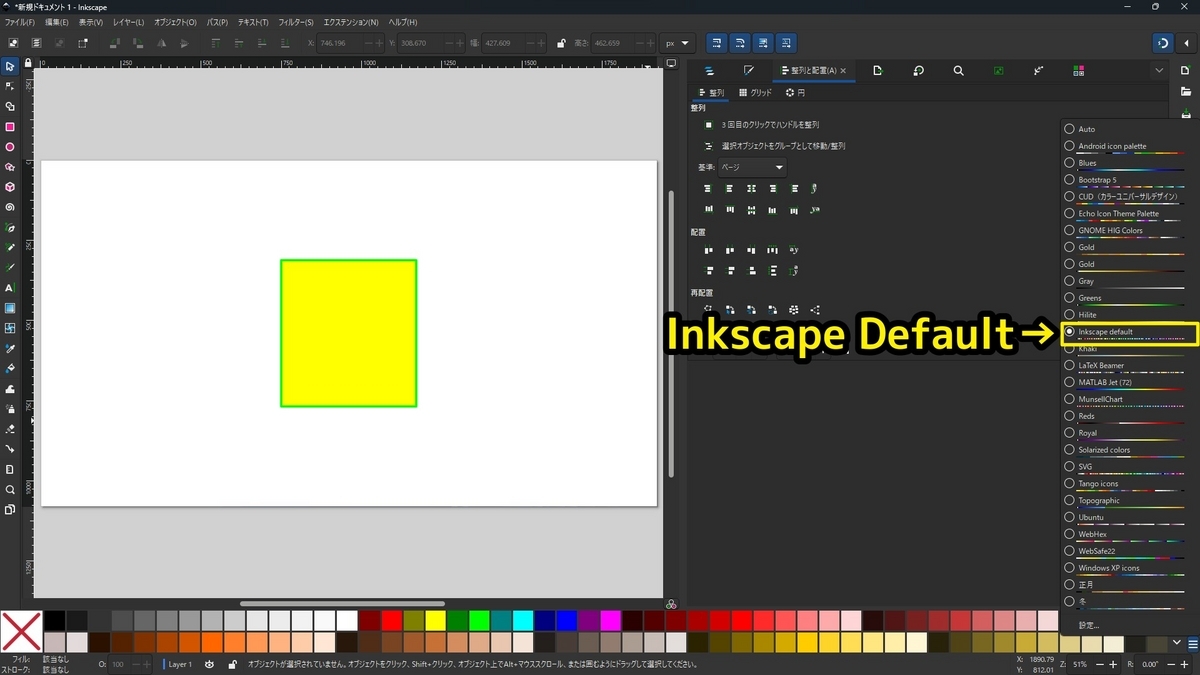
Task: Select the Circle/Ellipse tool
Action: coord(10,146)
